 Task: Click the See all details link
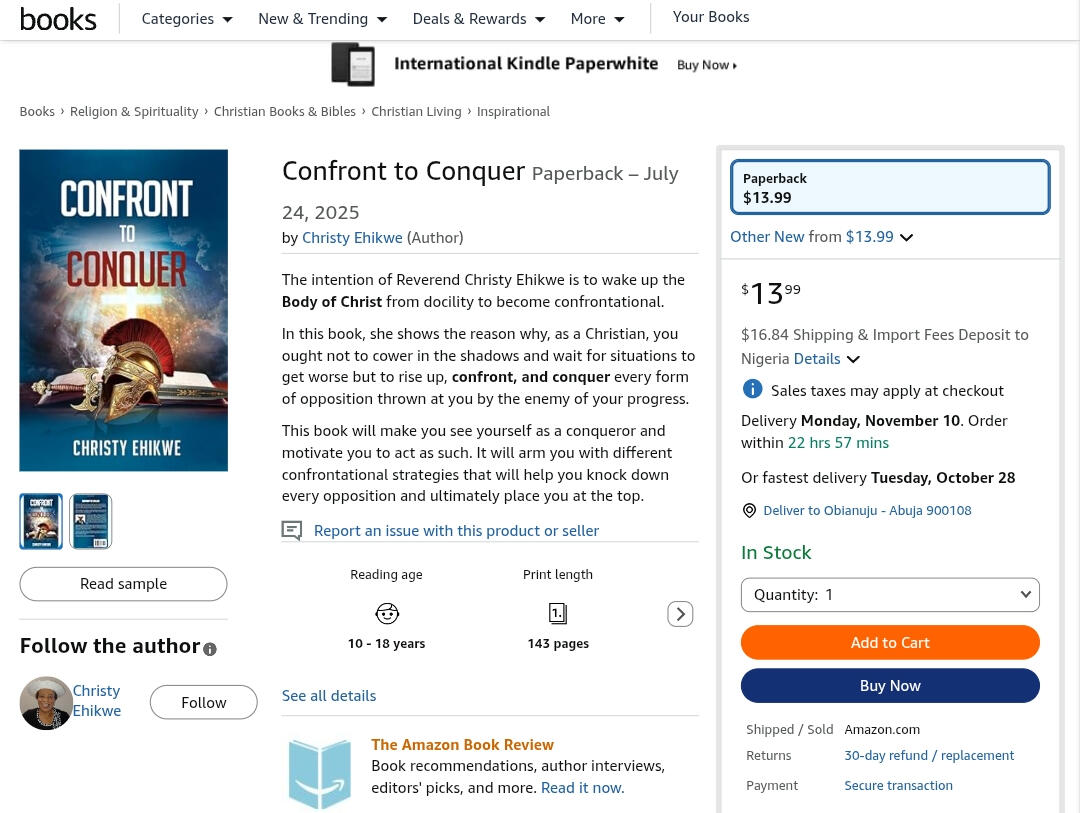(329, 695)
